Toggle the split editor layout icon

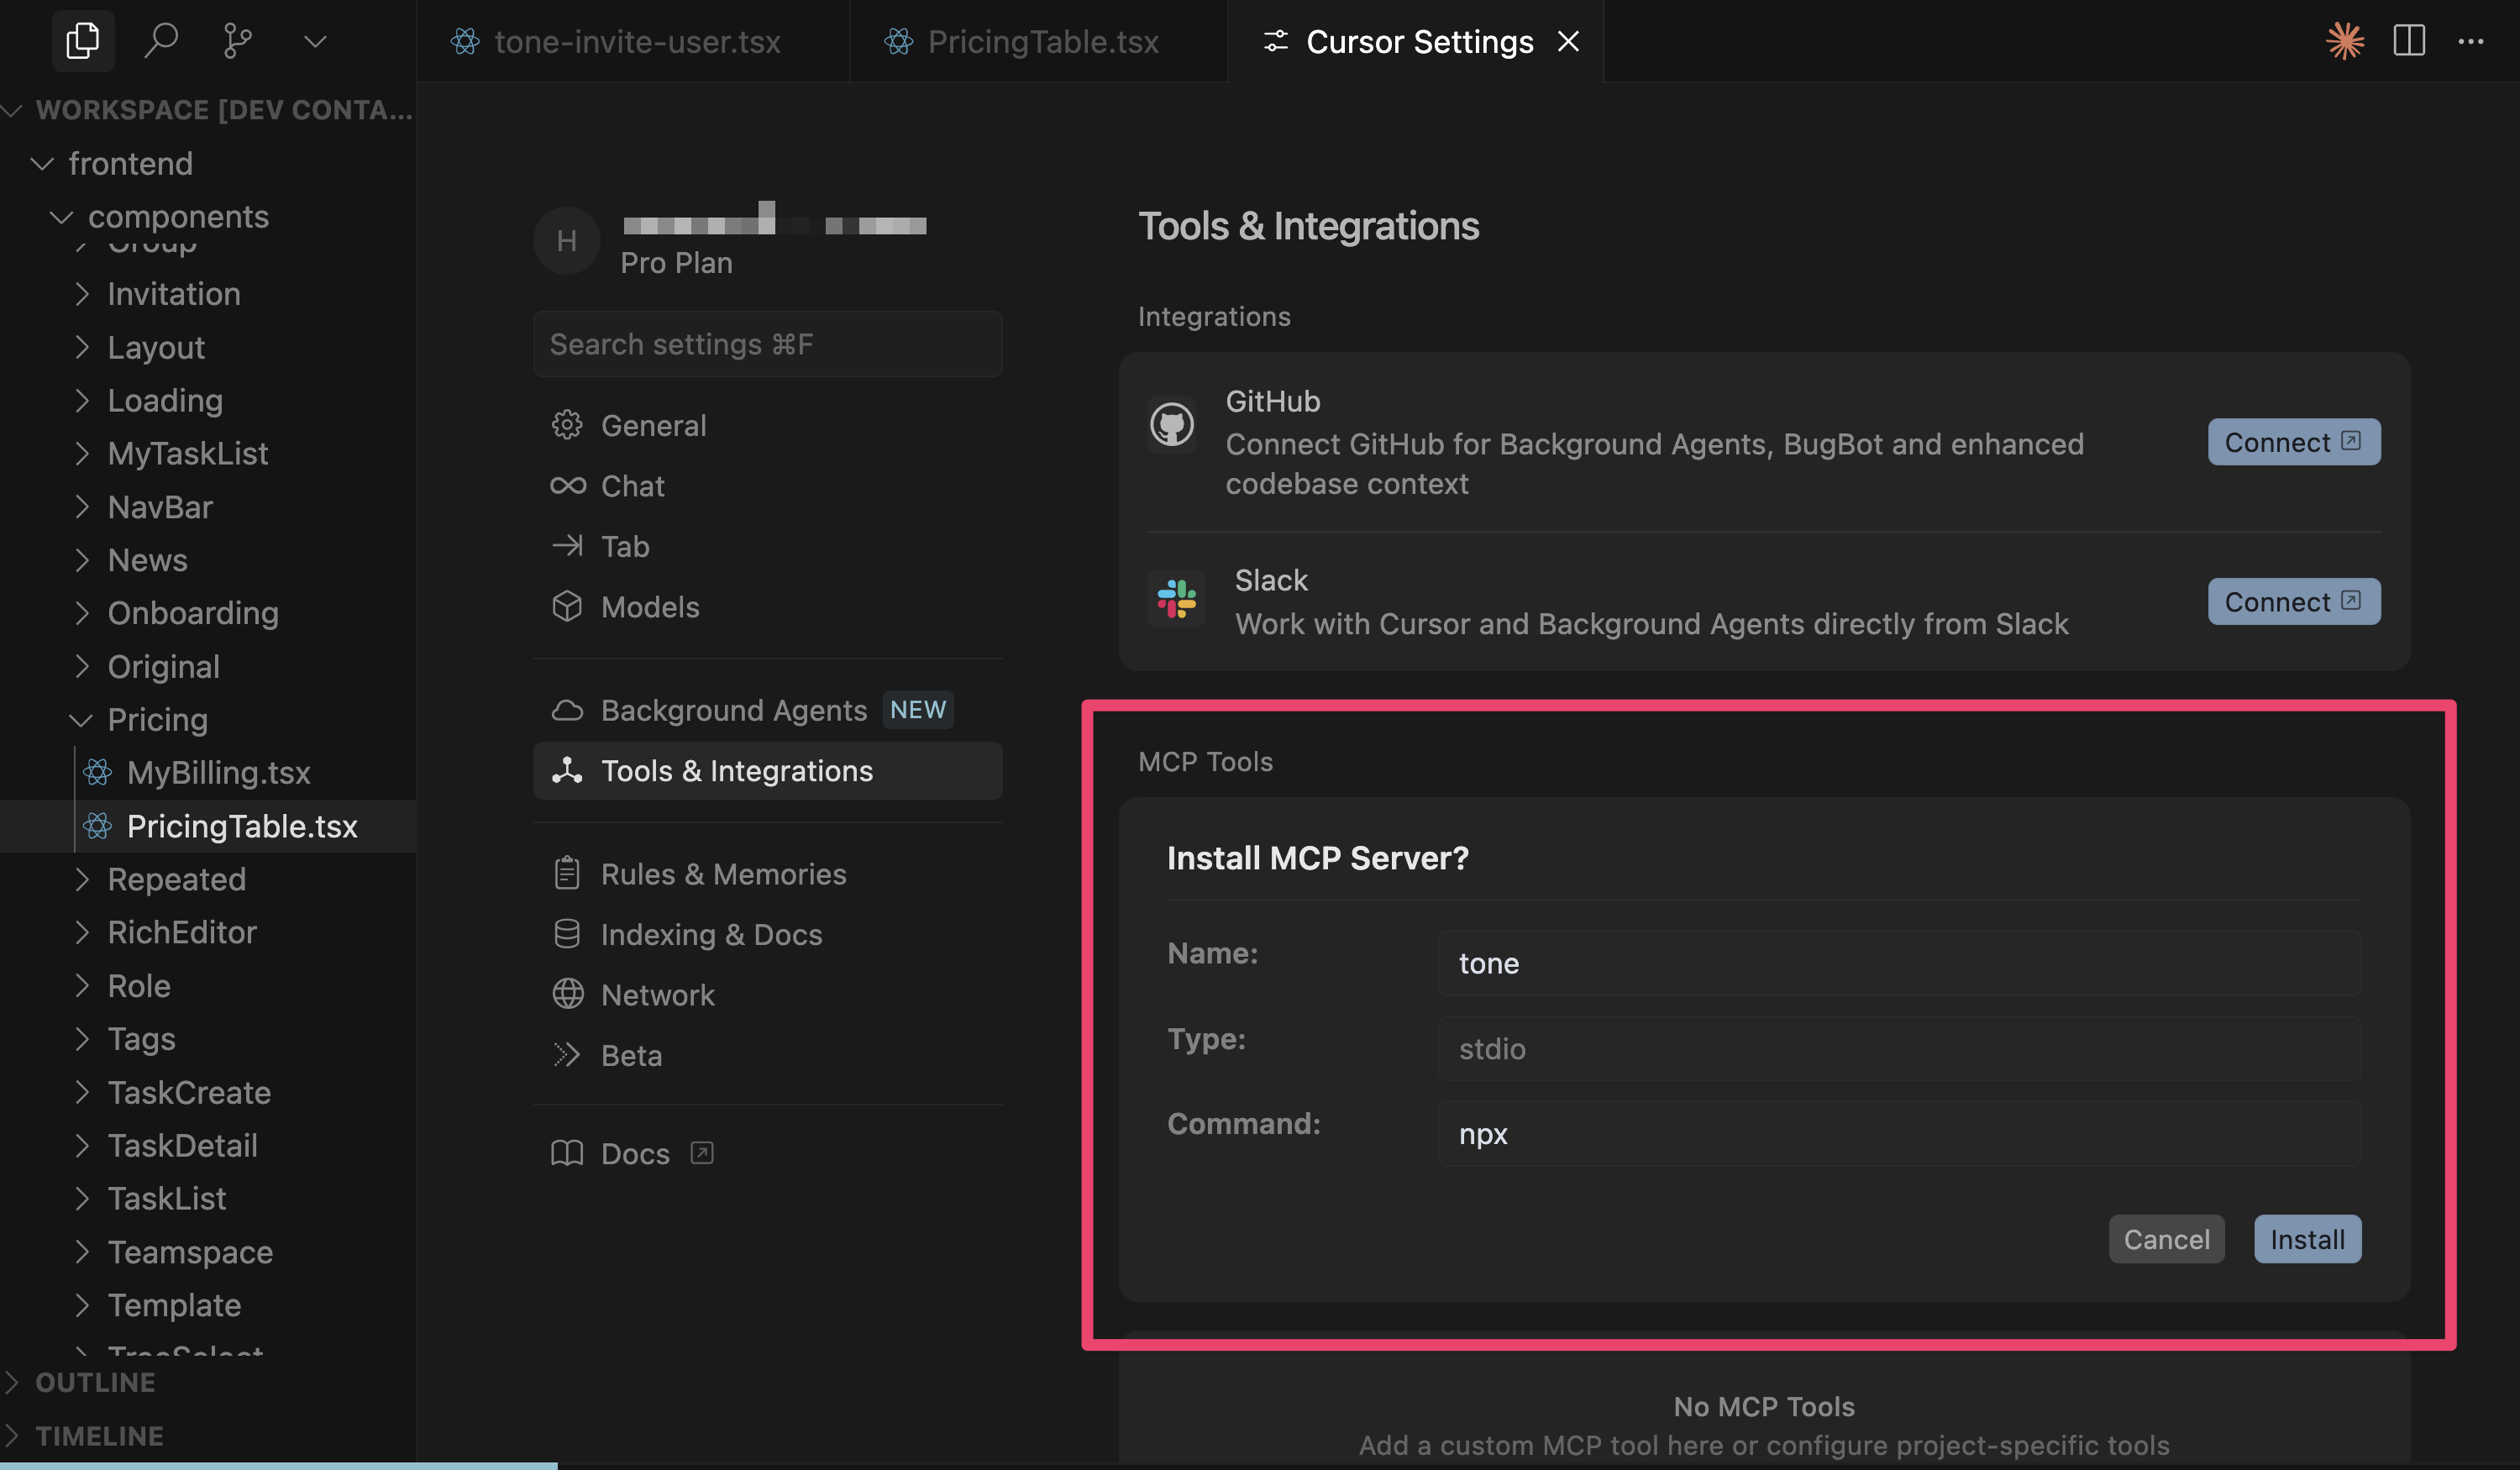[x=2409, y=41]
